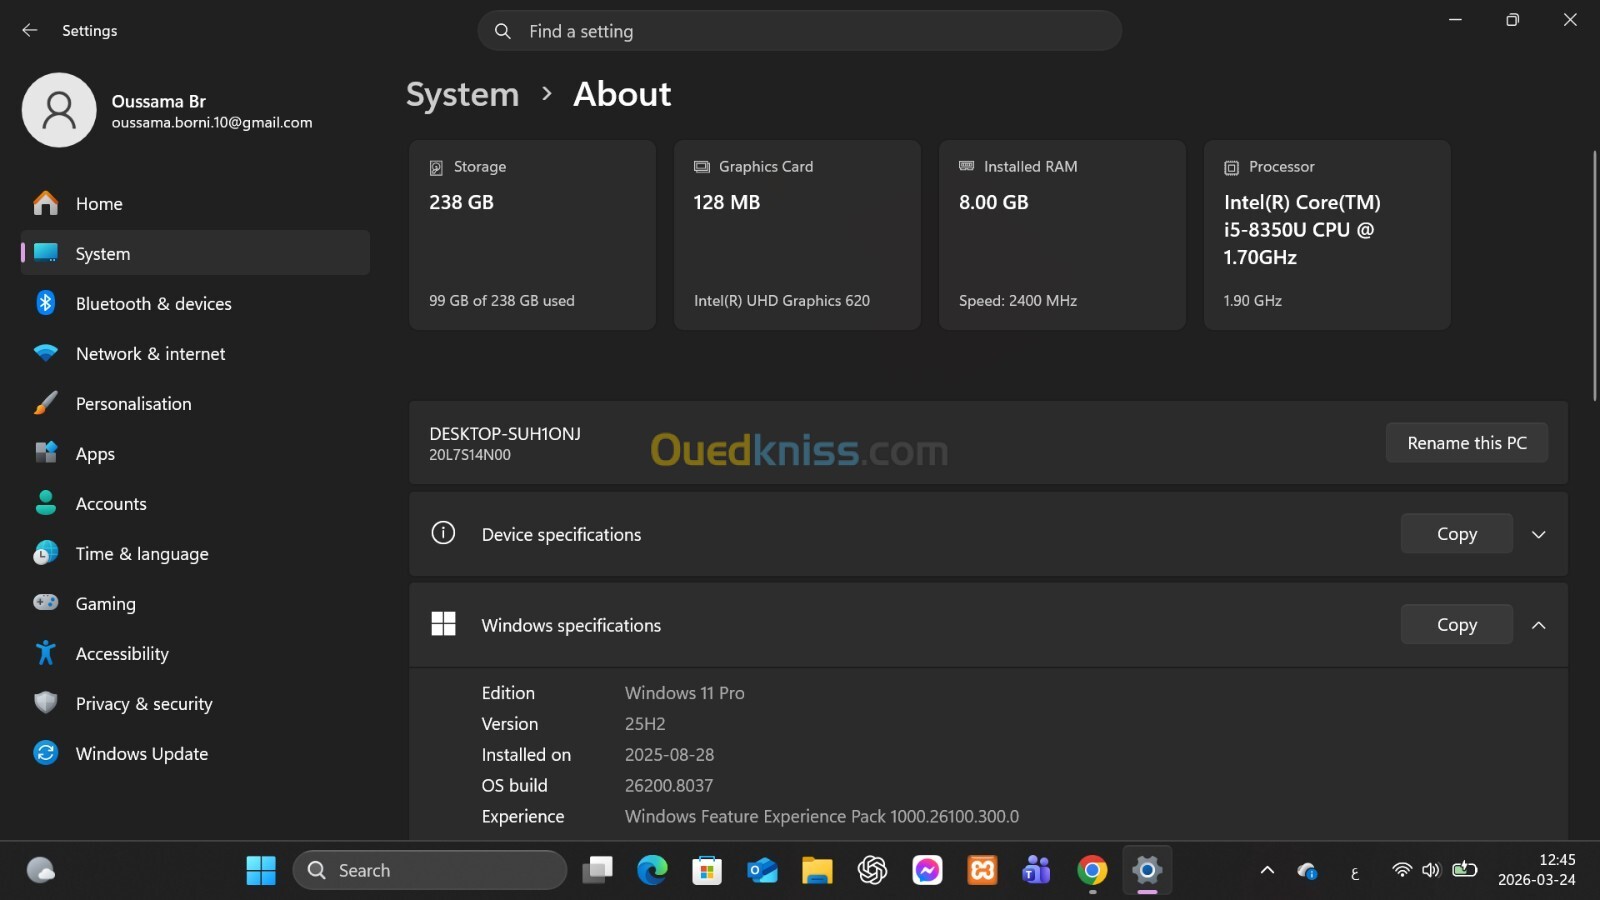Image resolution: width=1600 pixels, height=900 pixels.
Task: Focus the Find a setting search box
Action: (799, 31)
